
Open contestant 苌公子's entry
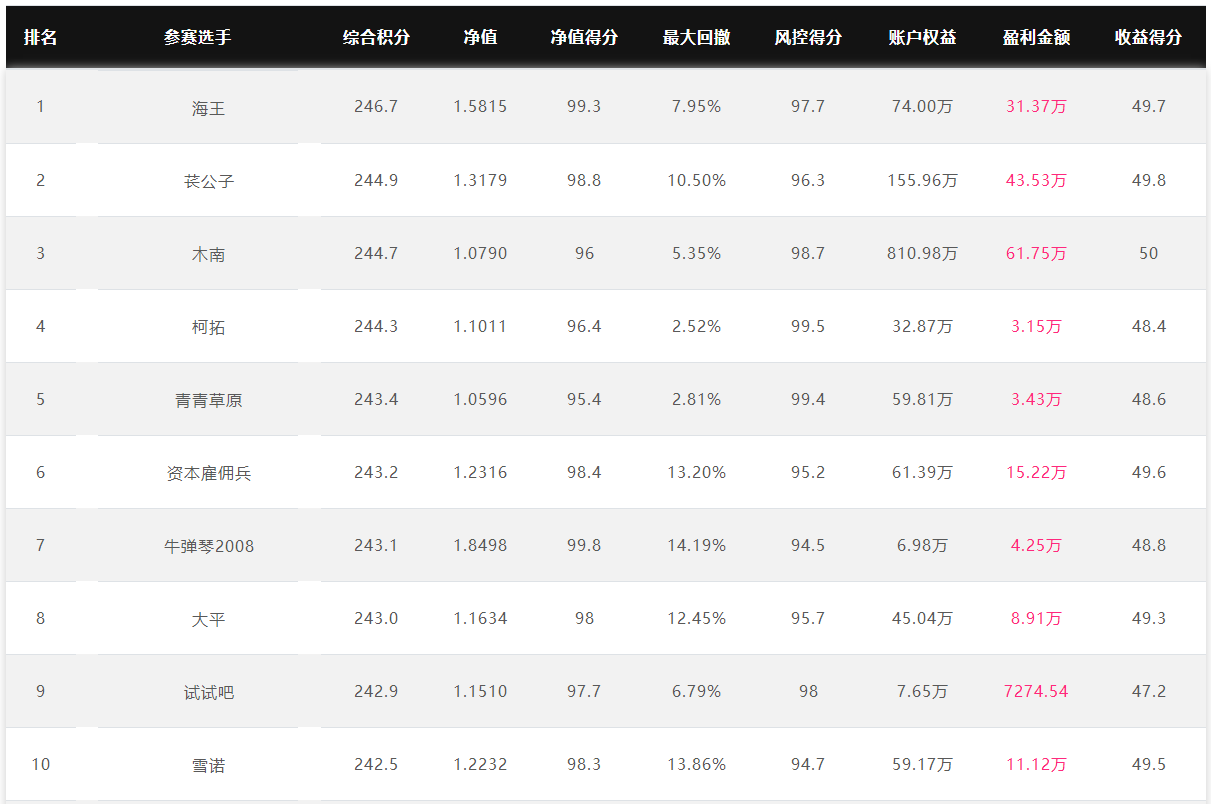point(209,181)
